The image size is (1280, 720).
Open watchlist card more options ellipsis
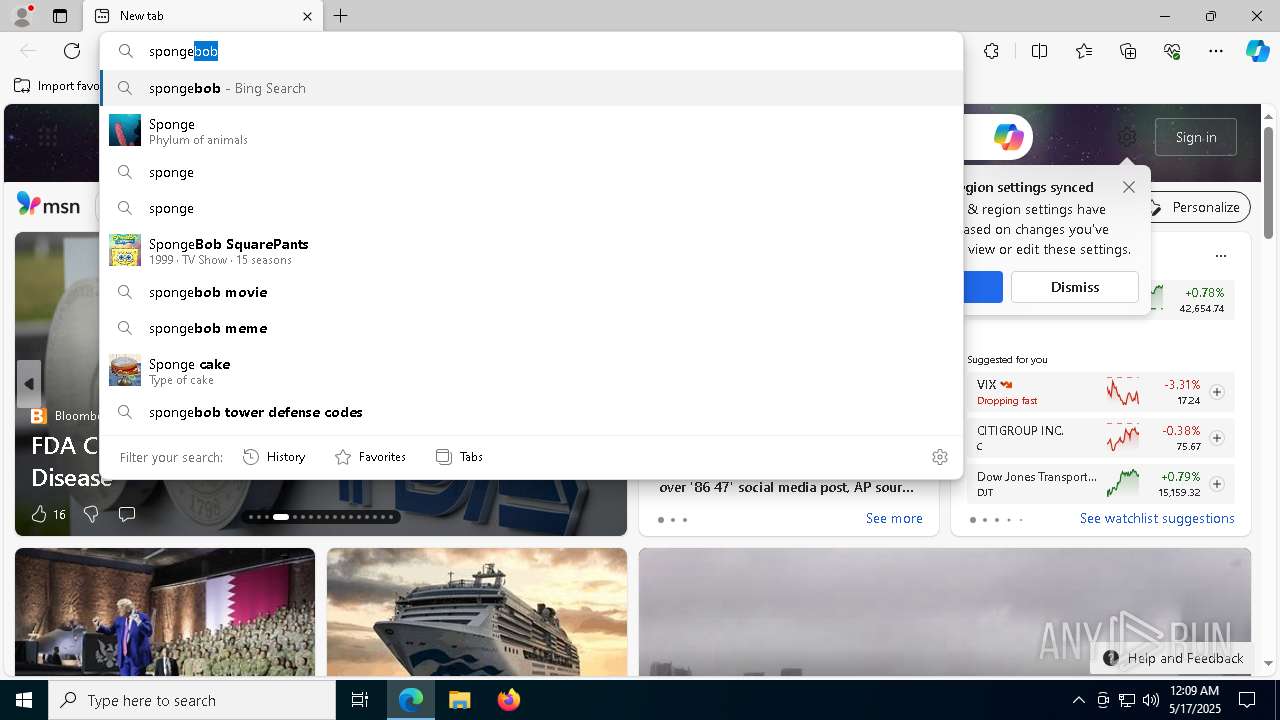[x=1220, y=256]
